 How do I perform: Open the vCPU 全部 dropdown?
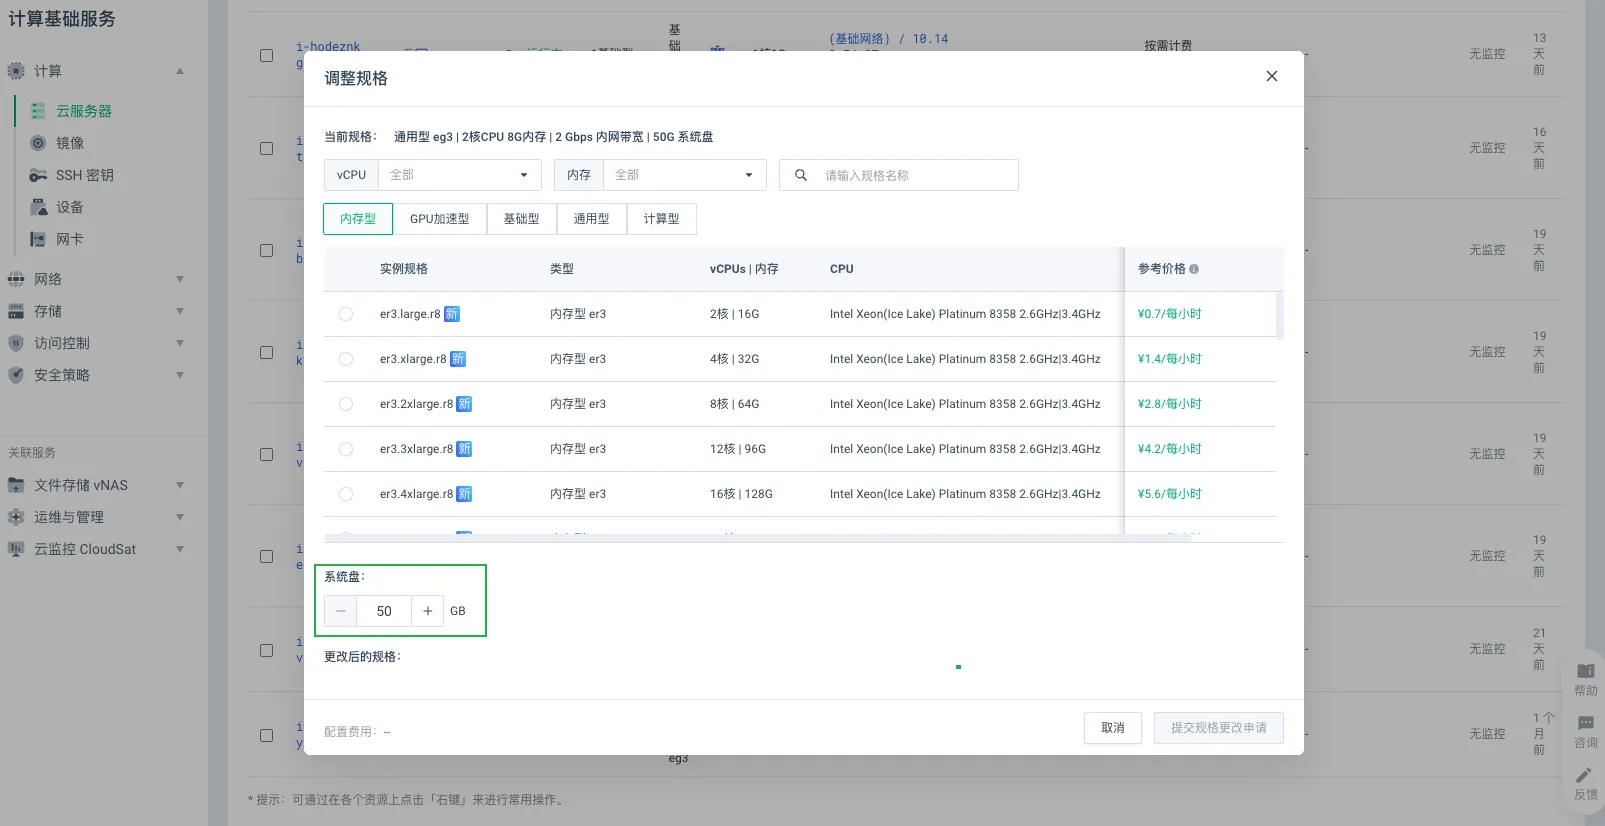459,175
